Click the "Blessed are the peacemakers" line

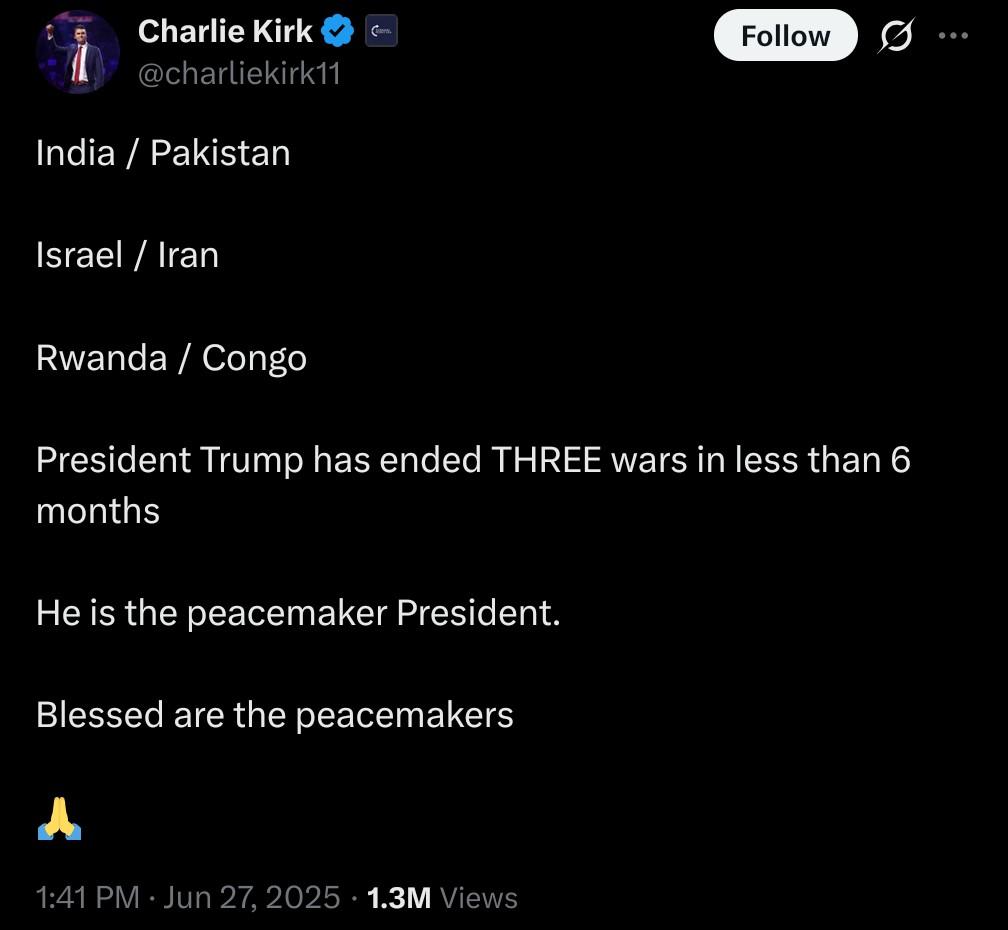pyautogui.click(x=274, y=714)
